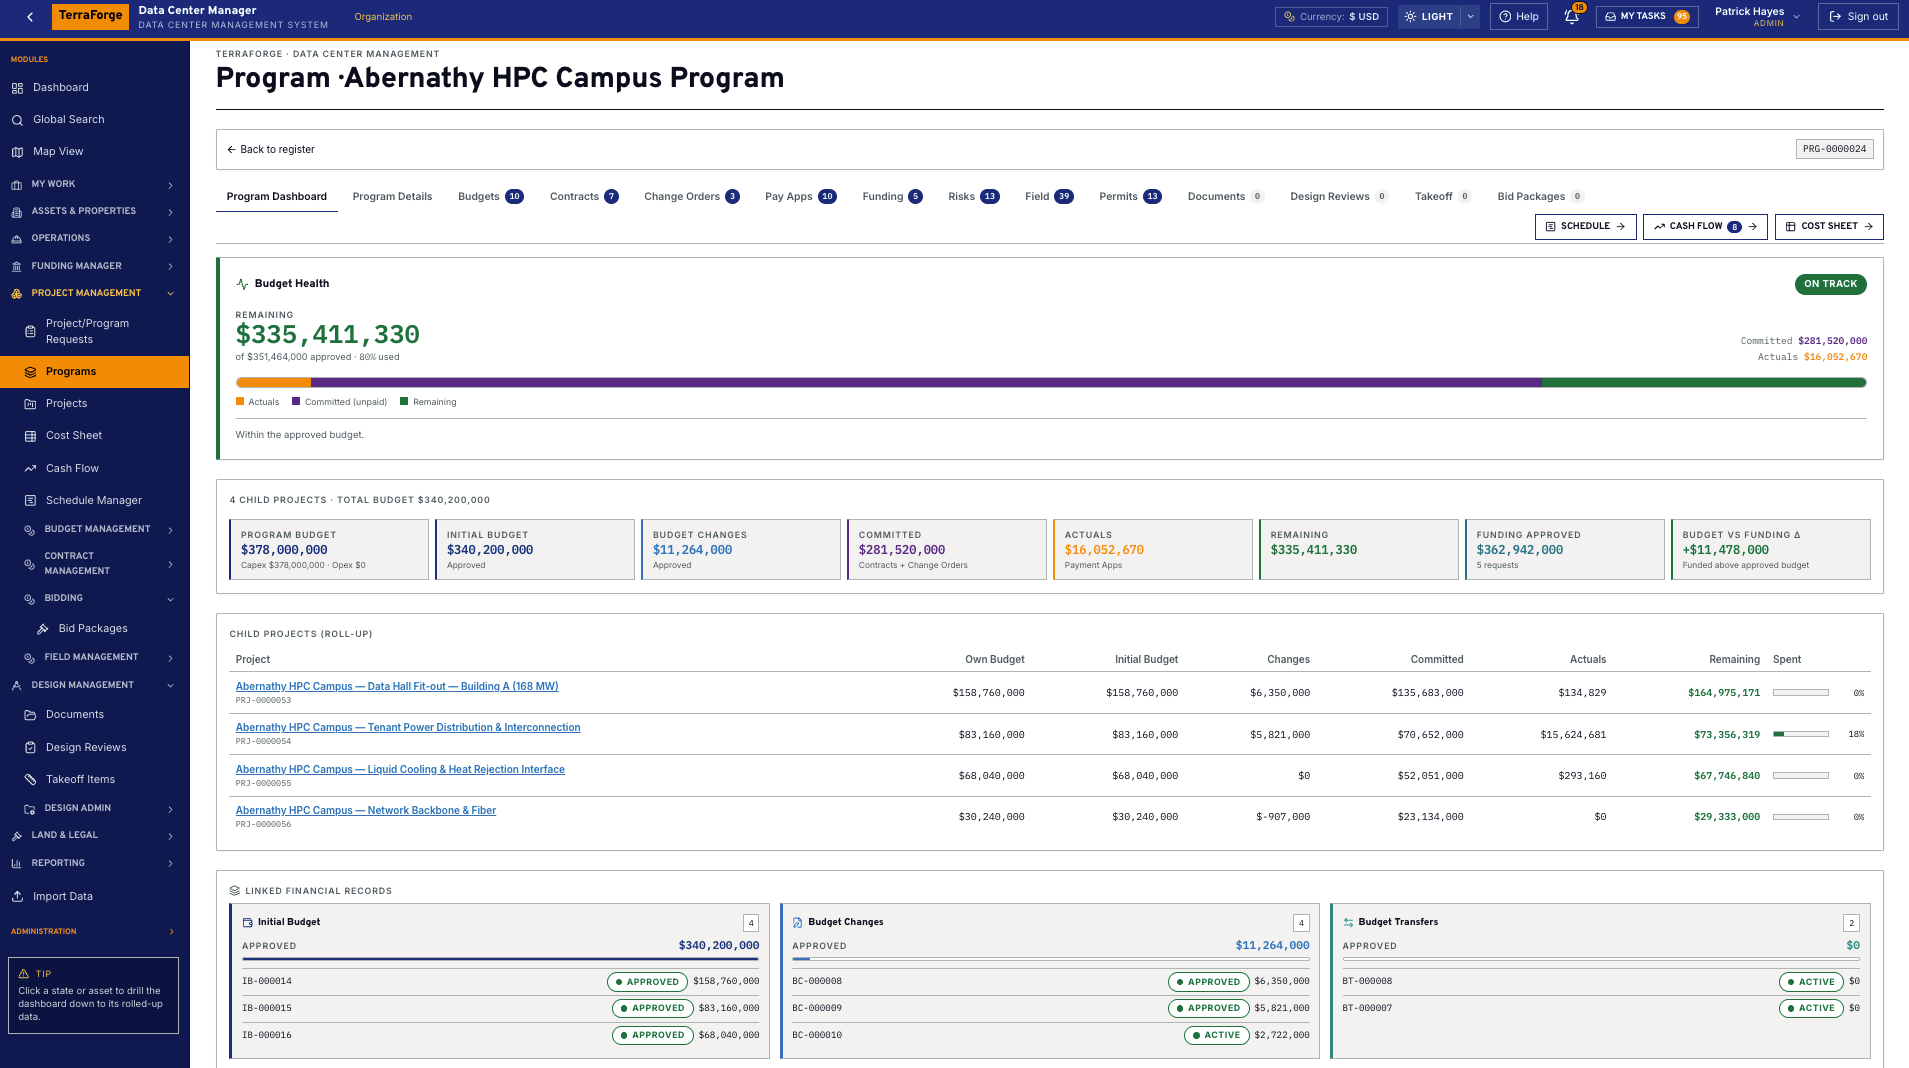
Task: Collapse the PROJECT MANAGEMENT section
Action: coord(94,293)
